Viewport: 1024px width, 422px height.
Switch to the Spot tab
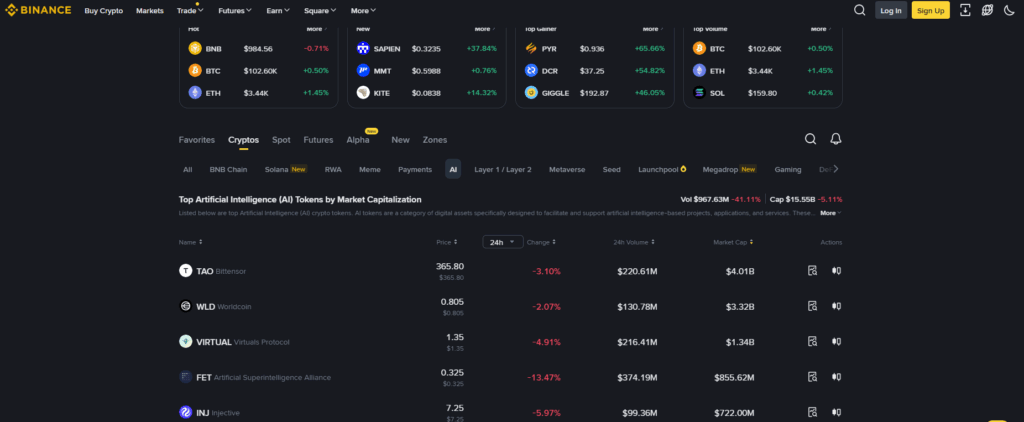pyautogui.click(x=281, y=140)
